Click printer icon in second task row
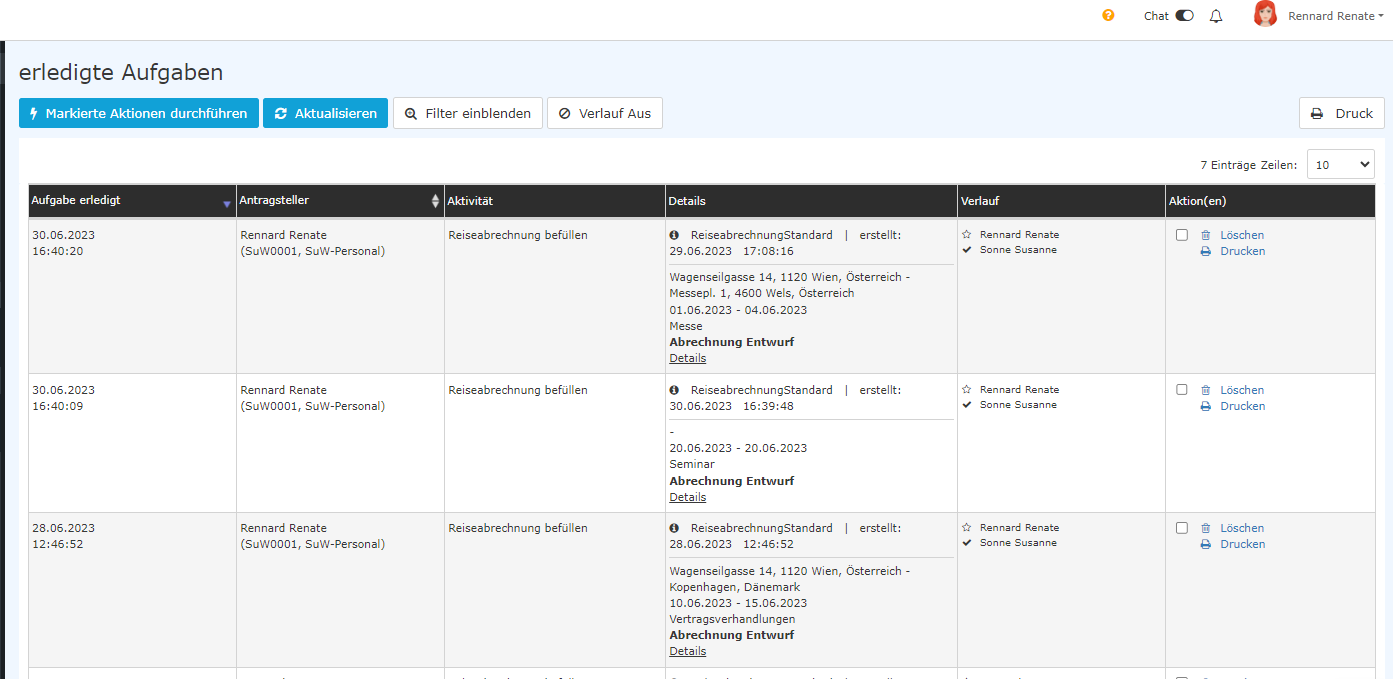 pos(1205,406)
